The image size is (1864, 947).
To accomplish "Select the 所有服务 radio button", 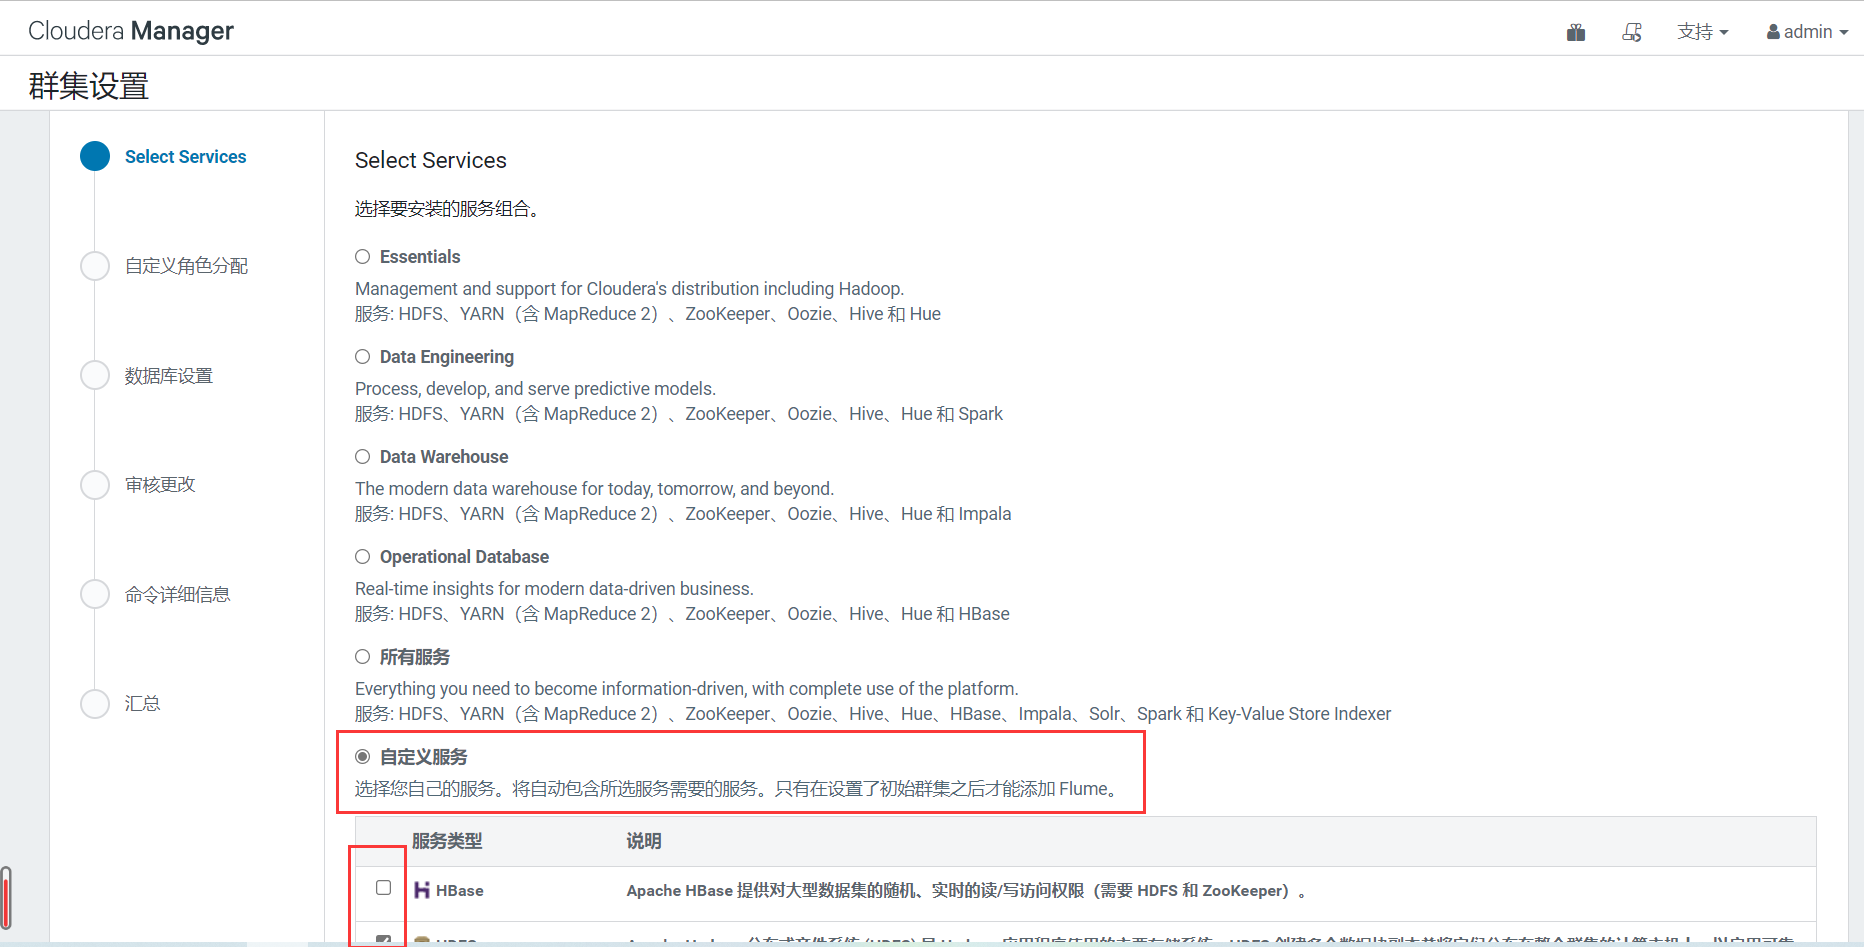I will tap(363, 657).
